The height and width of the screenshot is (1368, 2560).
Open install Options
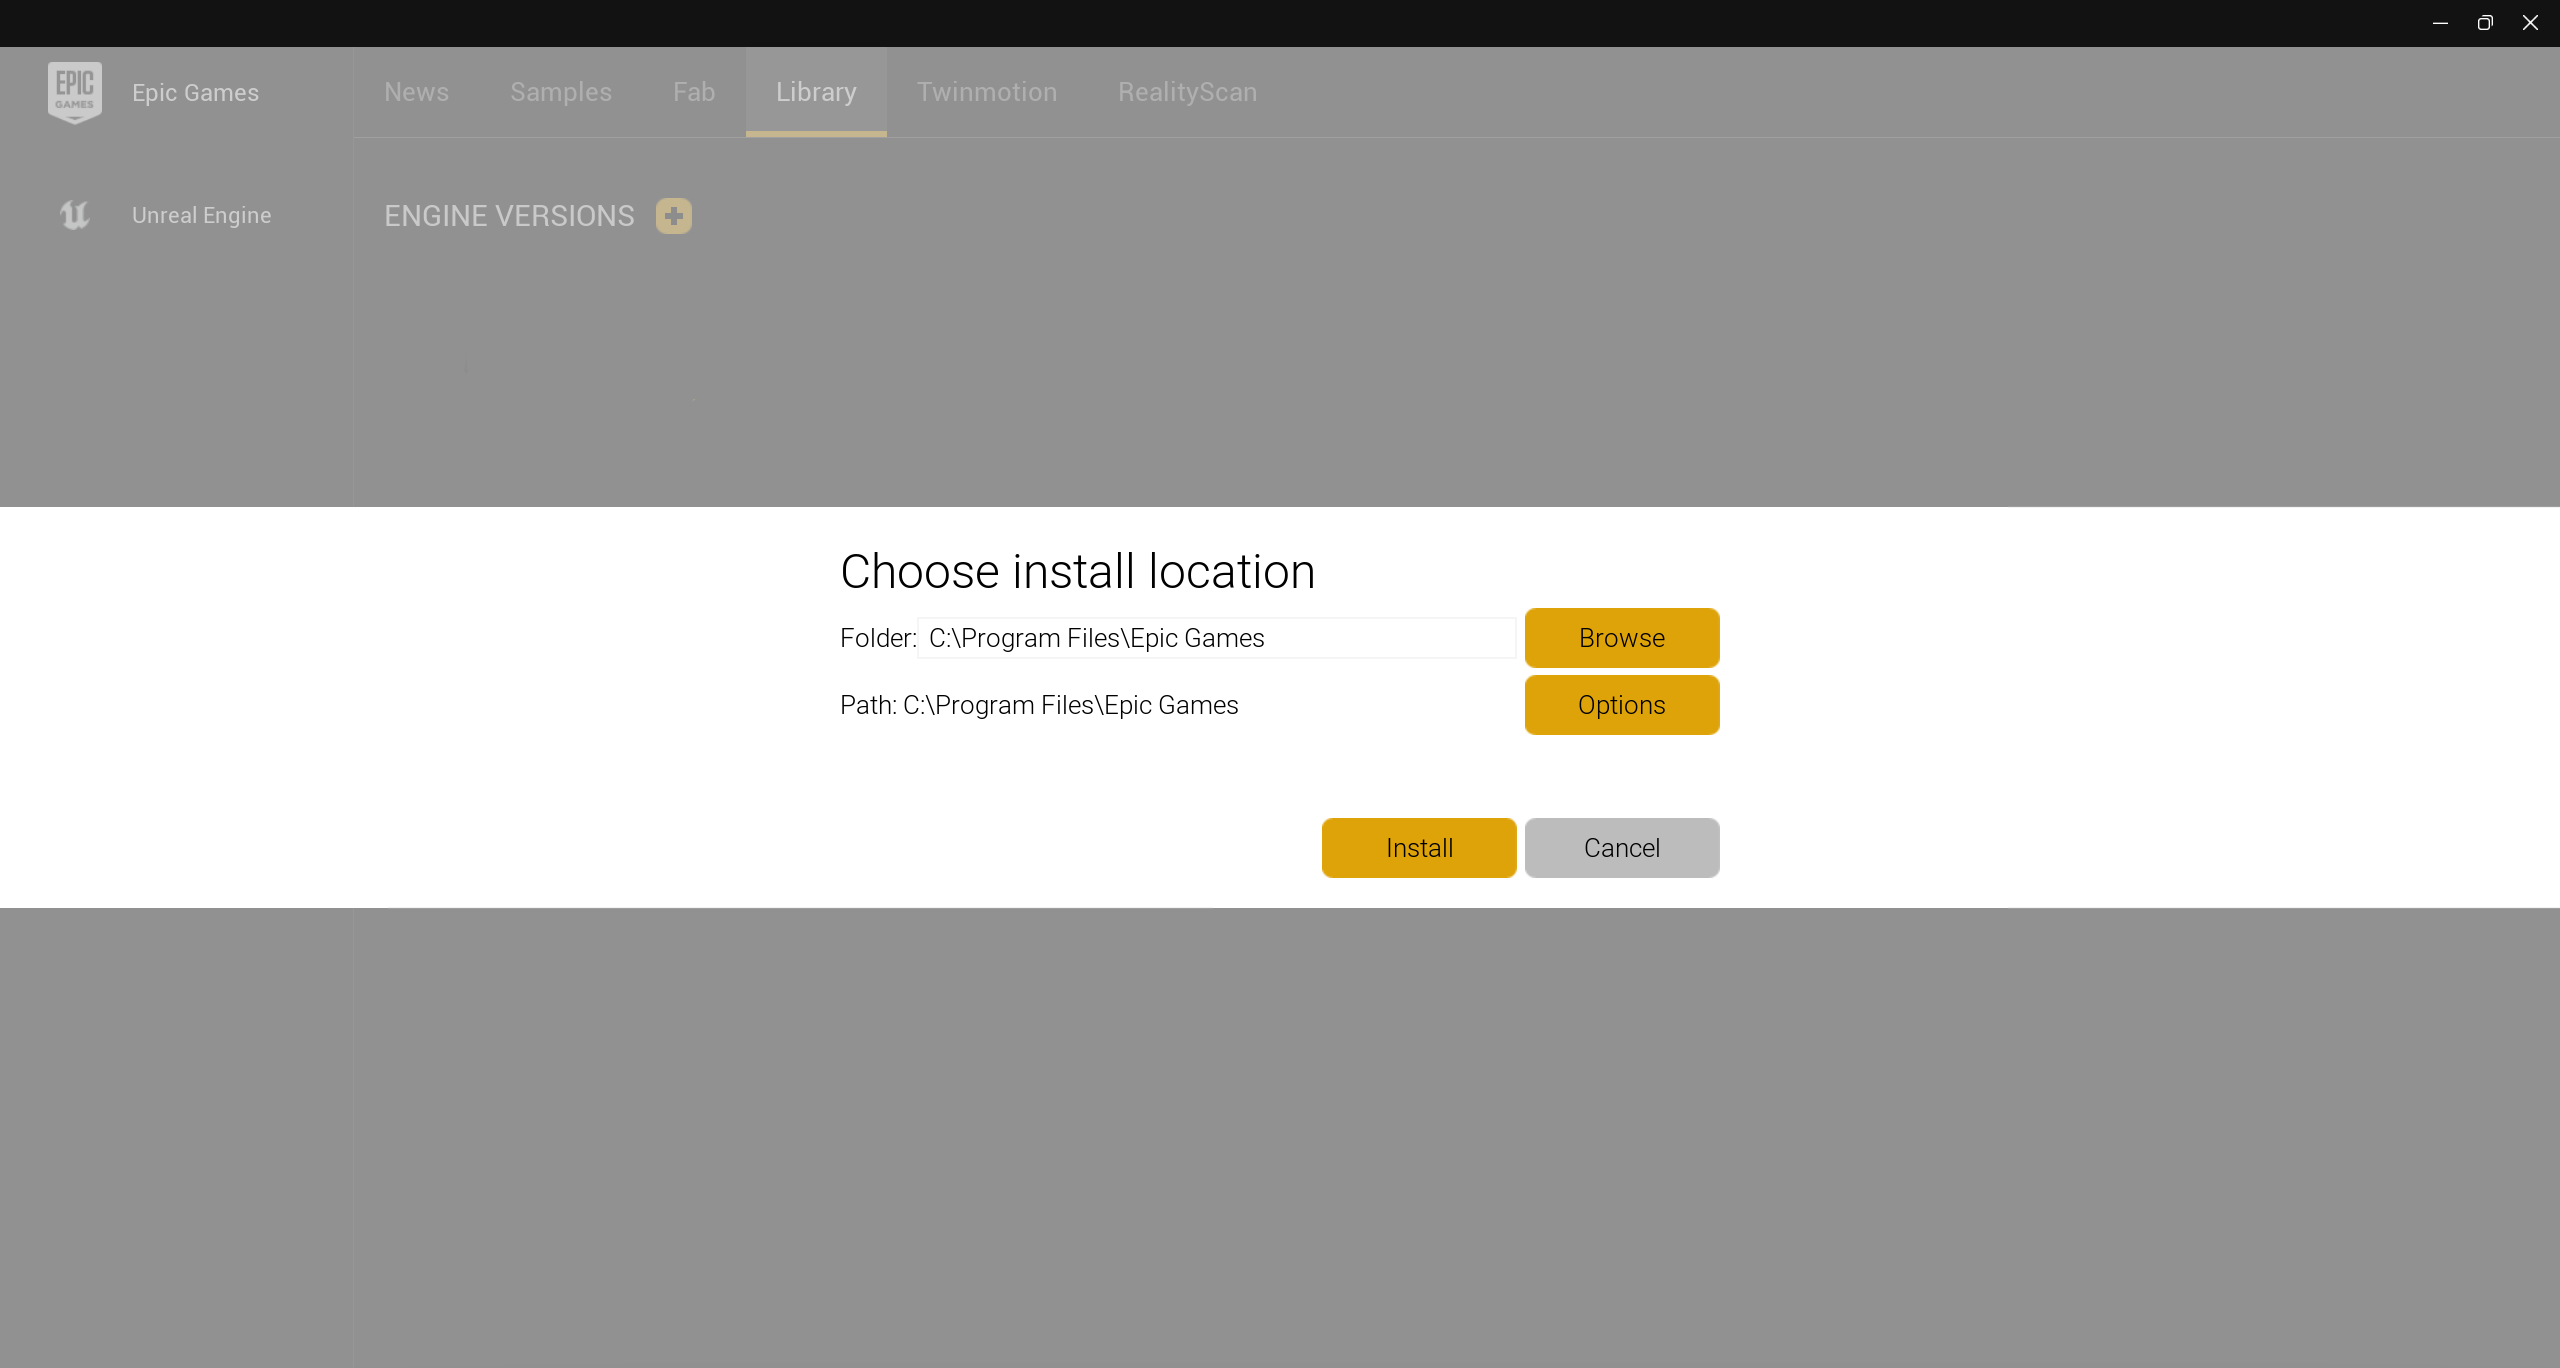[x=1621, y=705]
